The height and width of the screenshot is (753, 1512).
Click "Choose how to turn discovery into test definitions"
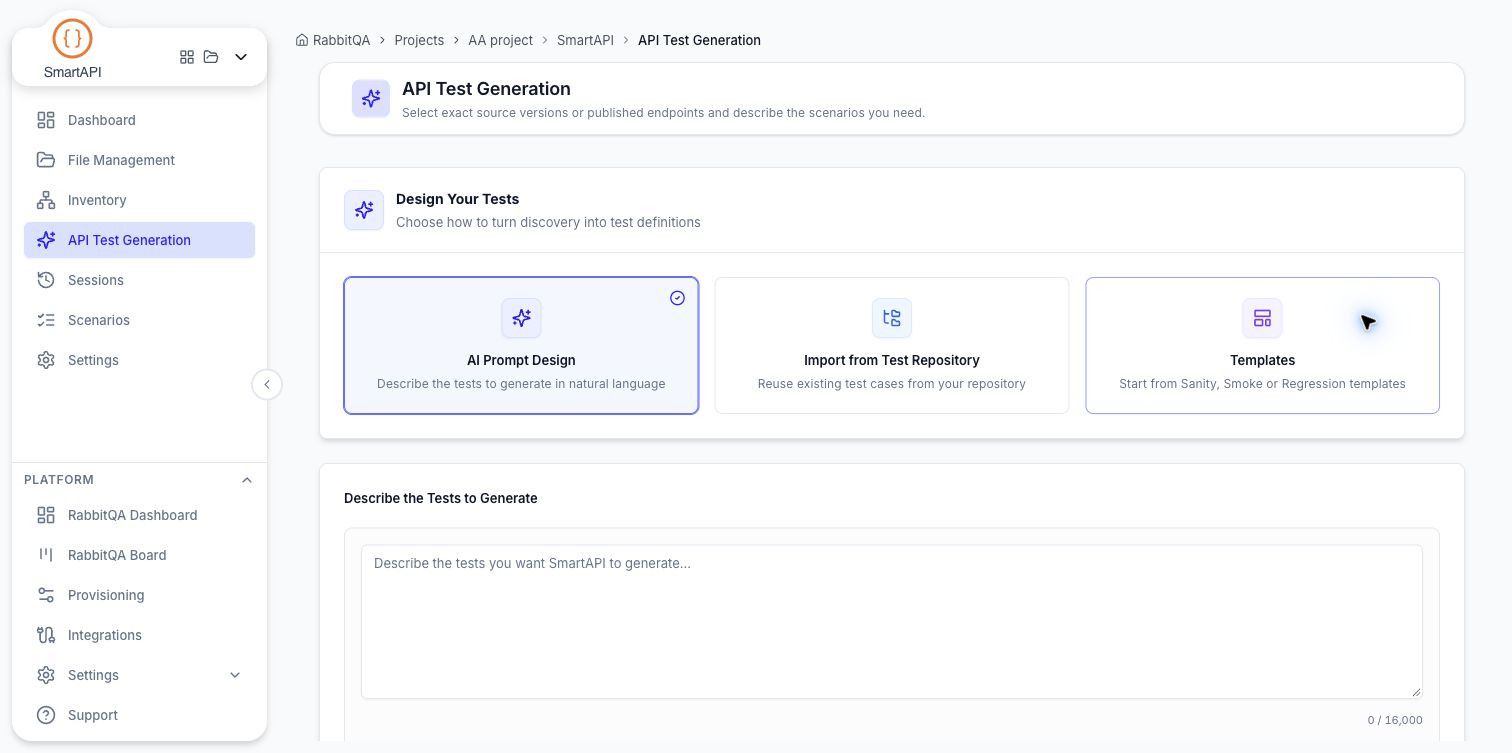pyautogui.click(x=548, y=222)
